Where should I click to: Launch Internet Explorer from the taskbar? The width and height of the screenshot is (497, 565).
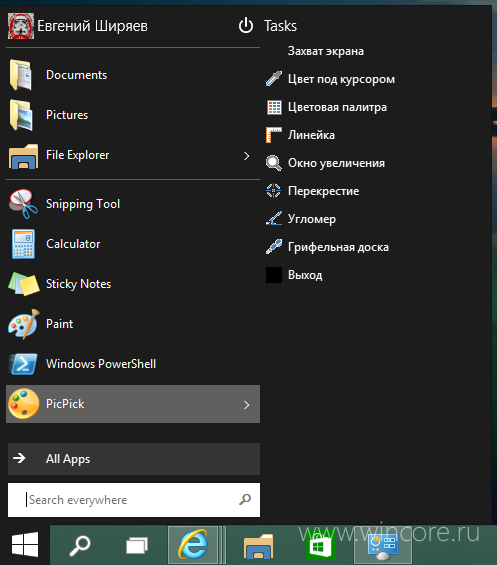[x=194, y=545]
